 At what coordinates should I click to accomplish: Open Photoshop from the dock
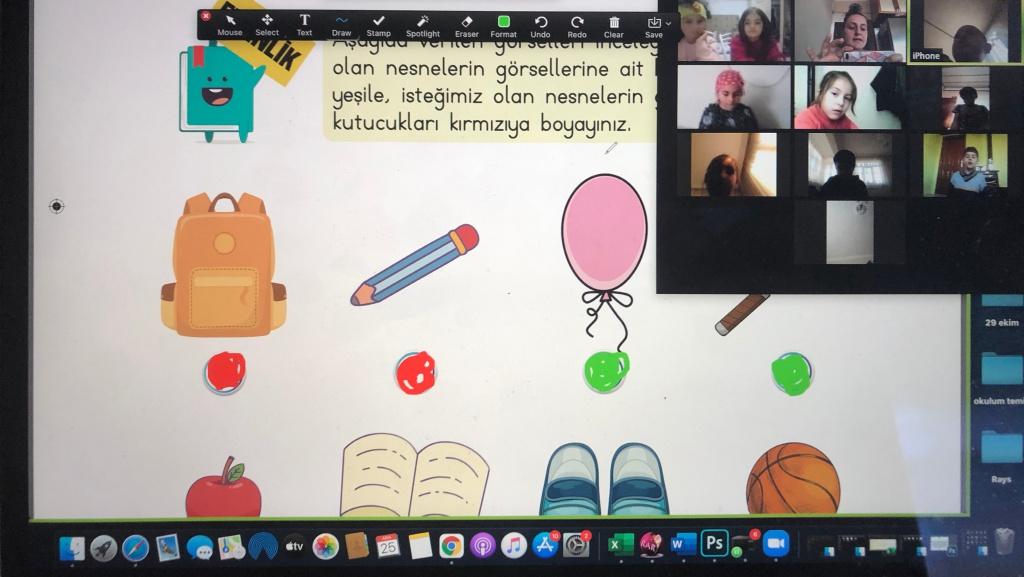point(714,543)
